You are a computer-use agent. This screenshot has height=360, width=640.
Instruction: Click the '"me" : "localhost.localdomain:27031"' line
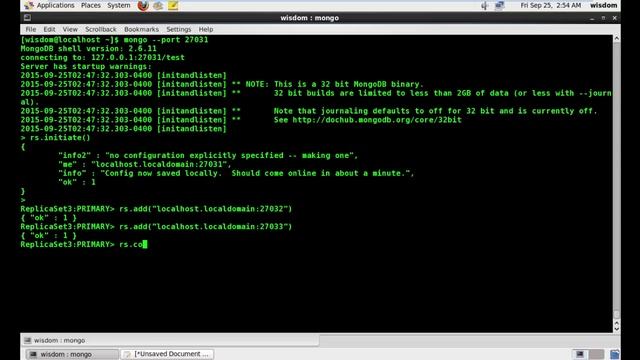tap(145, 164)
